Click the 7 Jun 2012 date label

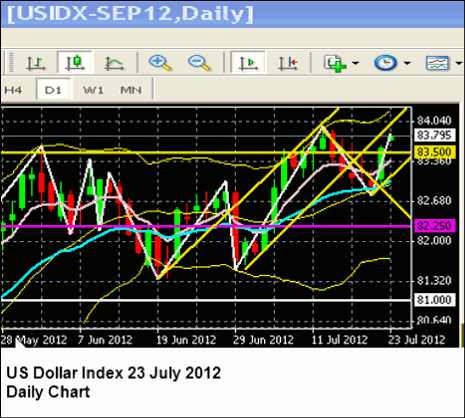tap(105, 340)
